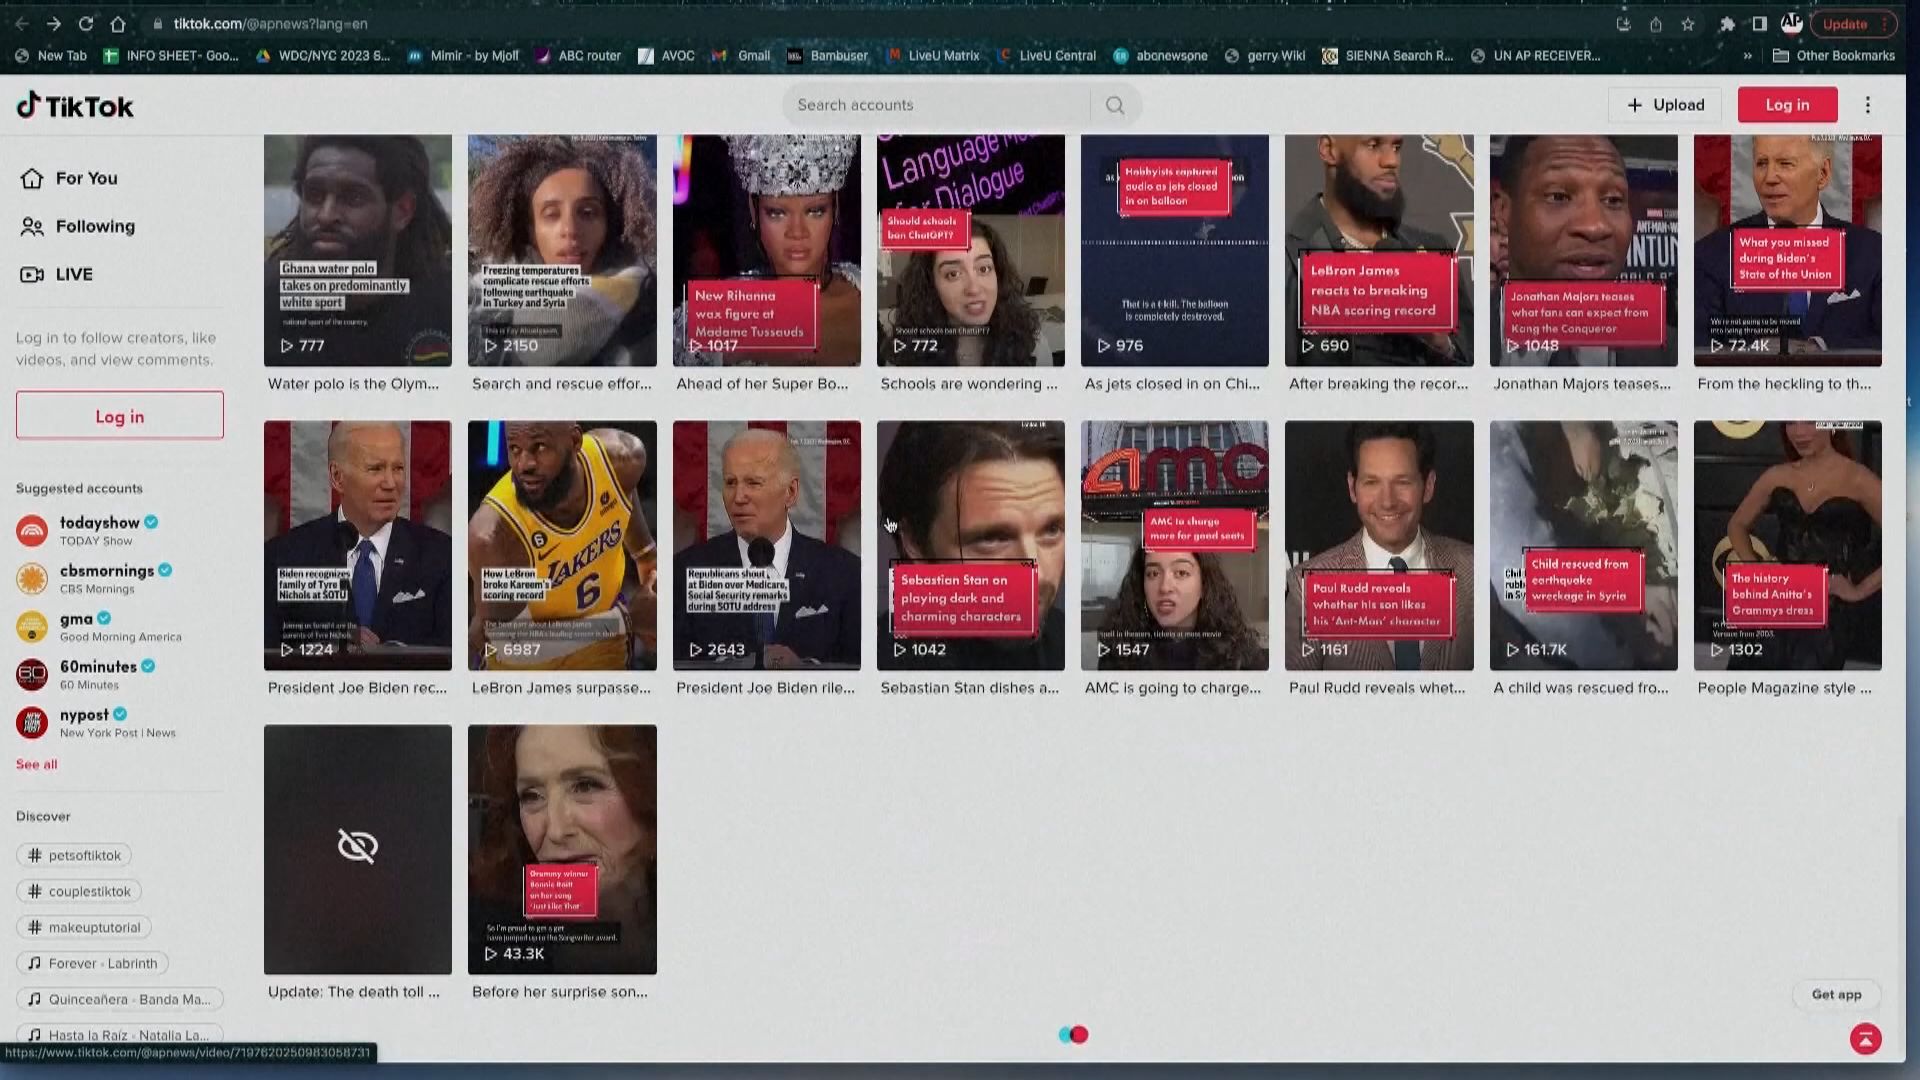Reload the page with refresh icon
1920x1080 pixels.
click(x=86, y=24)
